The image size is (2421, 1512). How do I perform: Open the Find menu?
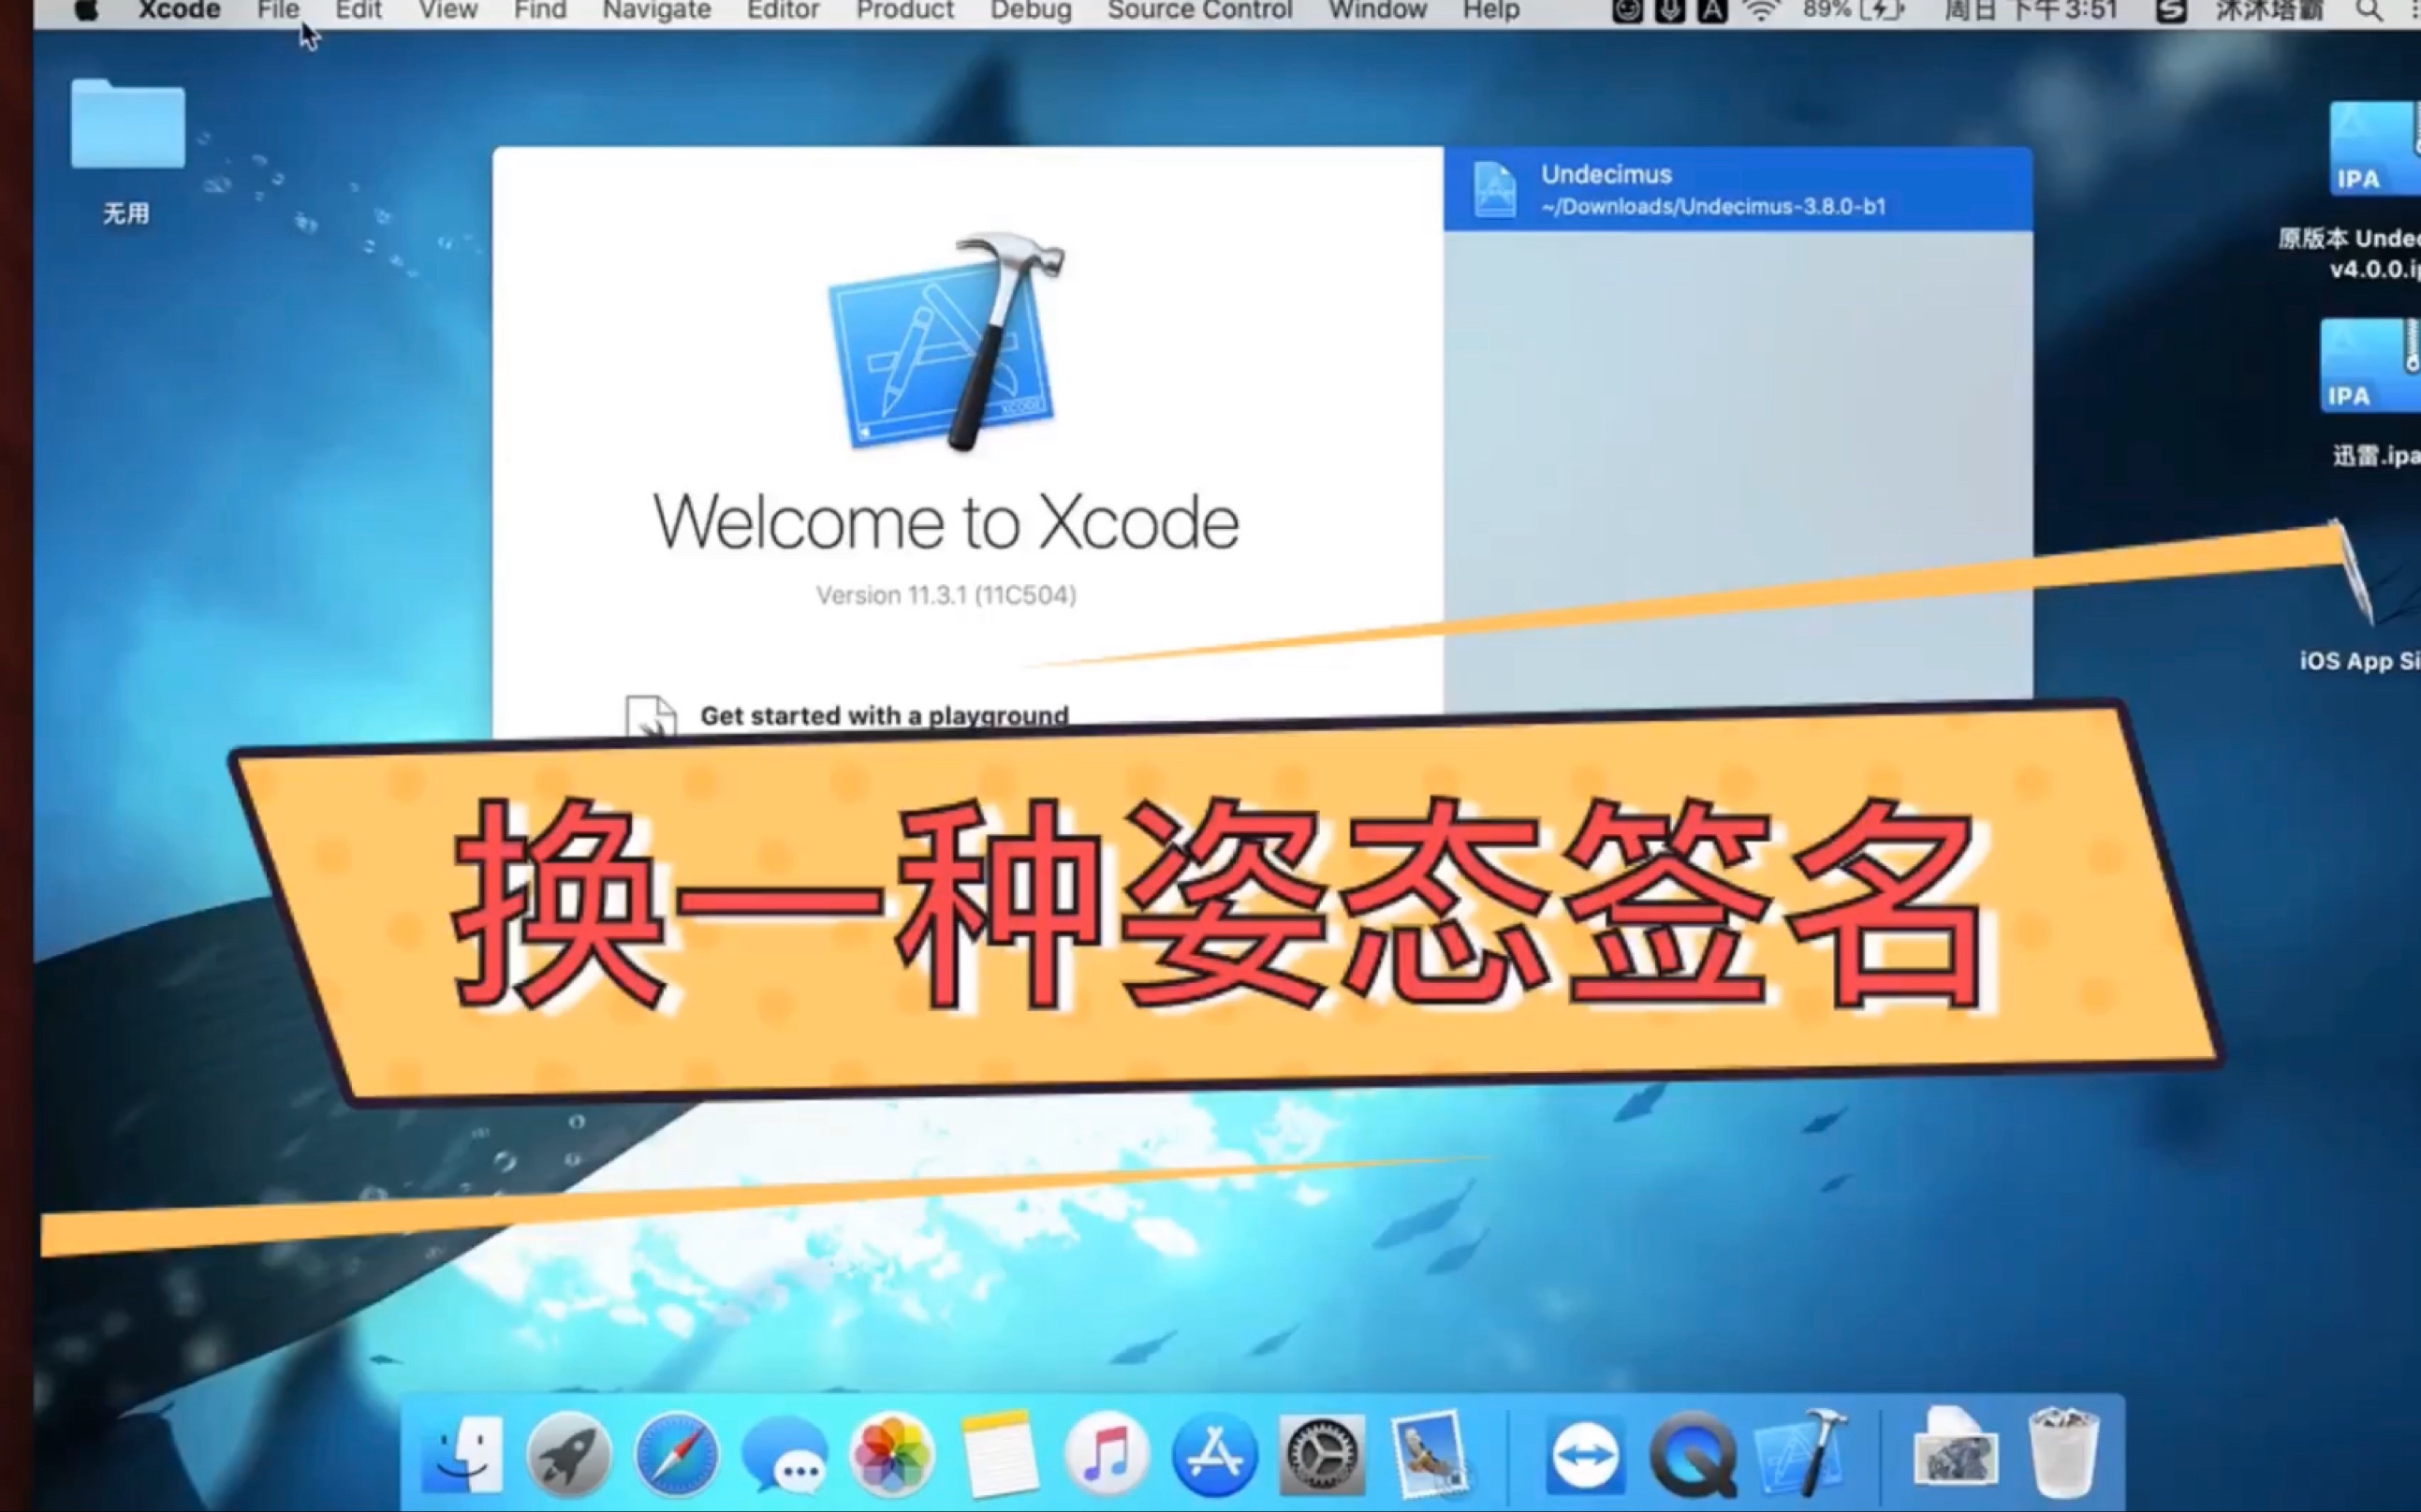pyautogui.click(x=540, y=10)
